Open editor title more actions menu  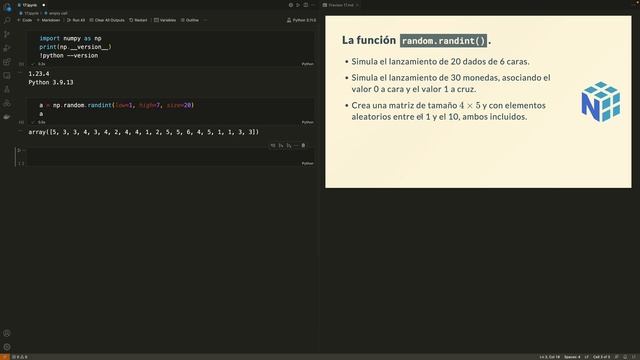313,5
